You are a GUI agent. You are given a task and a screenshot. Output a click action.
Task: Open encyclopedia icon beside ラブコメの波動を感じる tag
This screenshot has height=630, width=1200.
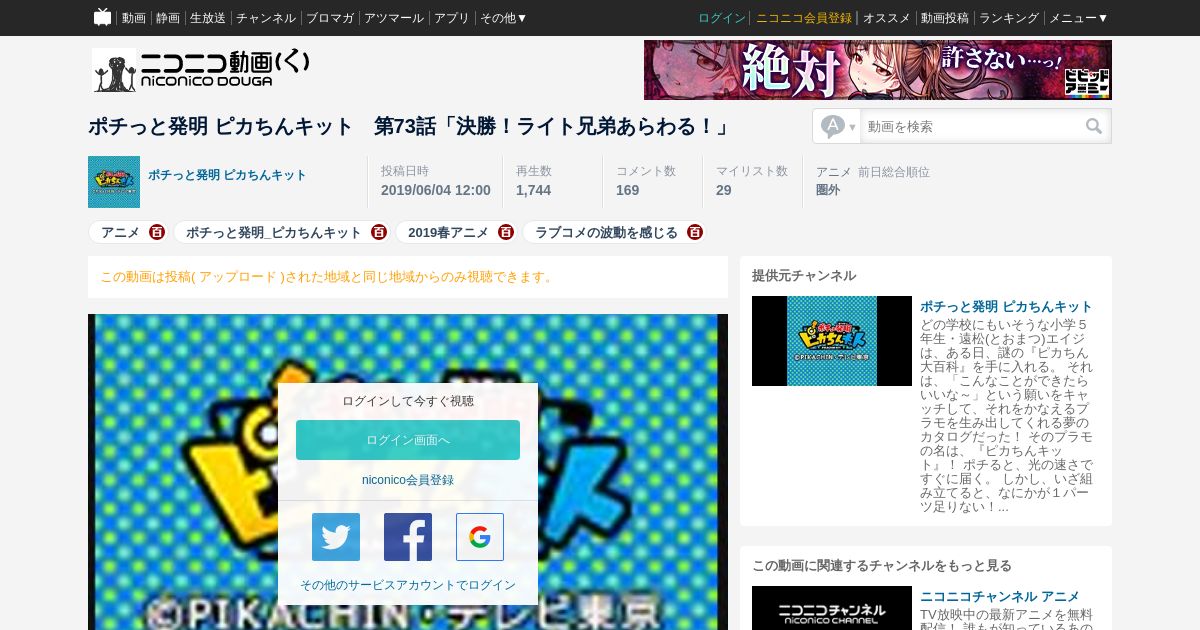(x=695, y=232)
